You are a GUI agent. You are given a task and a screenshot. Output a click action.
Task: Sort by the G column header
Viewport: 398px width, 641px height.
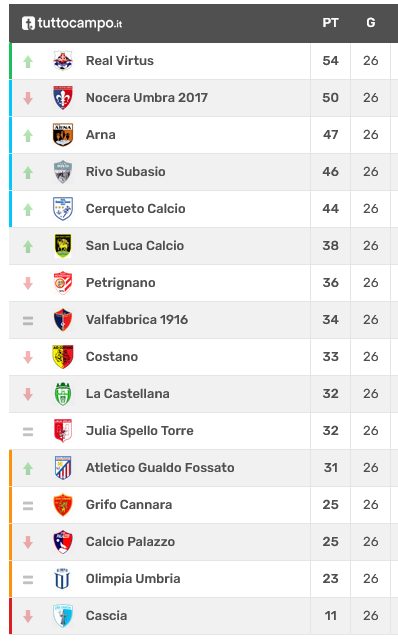click(371, 23)
